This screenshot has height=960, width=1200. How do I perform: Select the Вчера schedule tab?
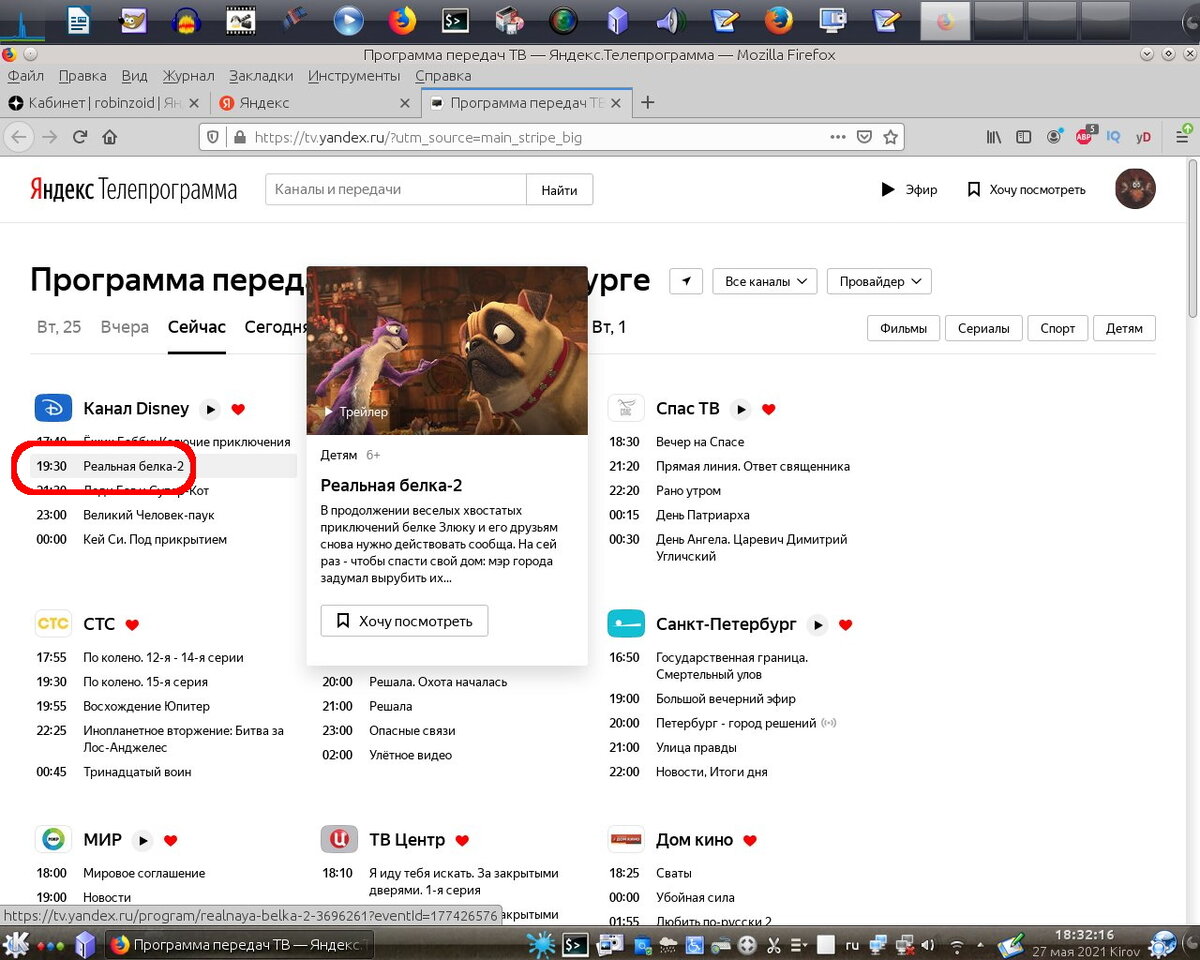pyautogui.click(x=125, y=327)
